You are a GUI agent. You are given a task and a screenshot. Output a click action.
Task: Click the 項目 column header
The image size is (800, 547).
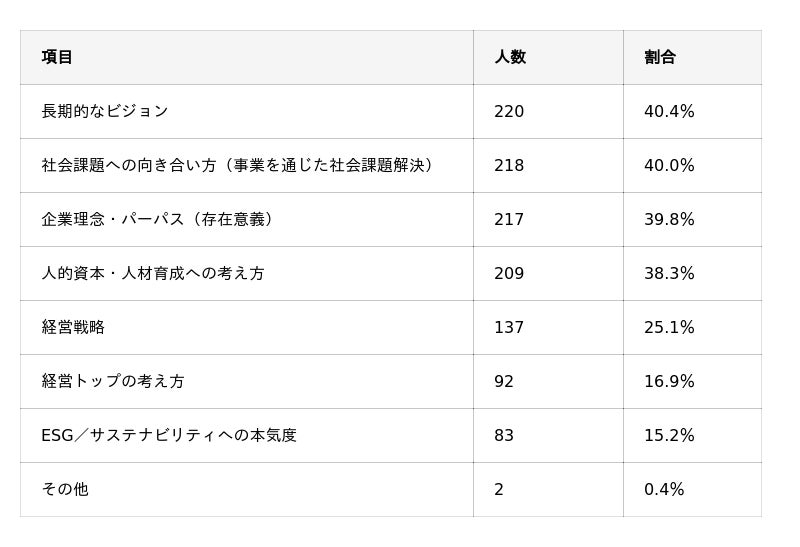[x=57, y=57]
